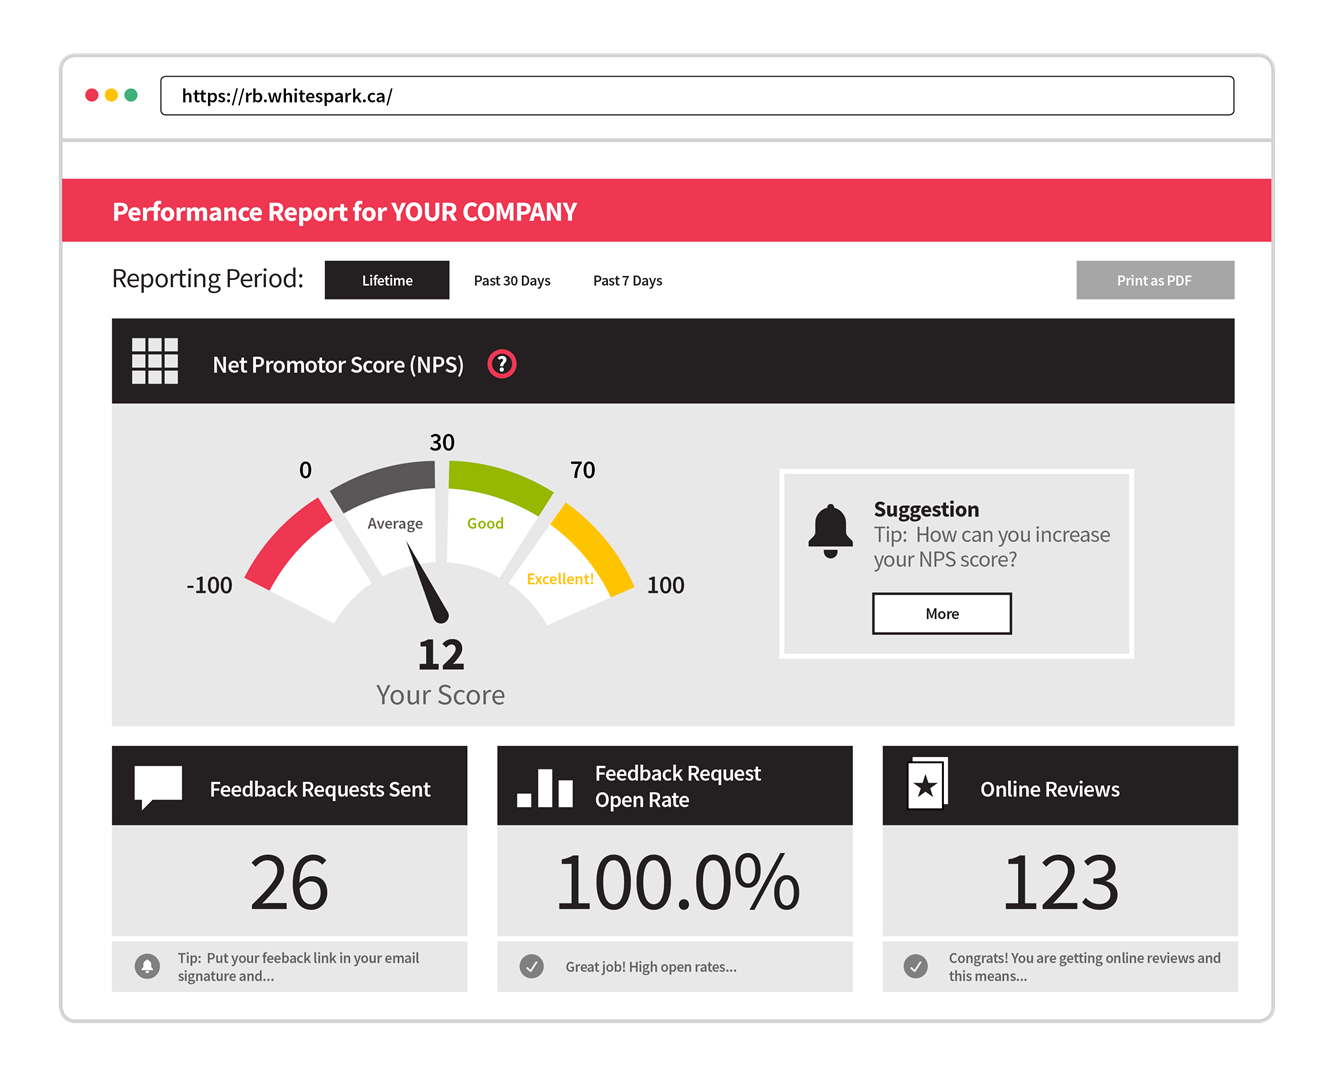Click the grid icon beside Net Promotor Score
Image resolution: width=1335 pixels, height=1083 pixels.
(x=155, y=361)
